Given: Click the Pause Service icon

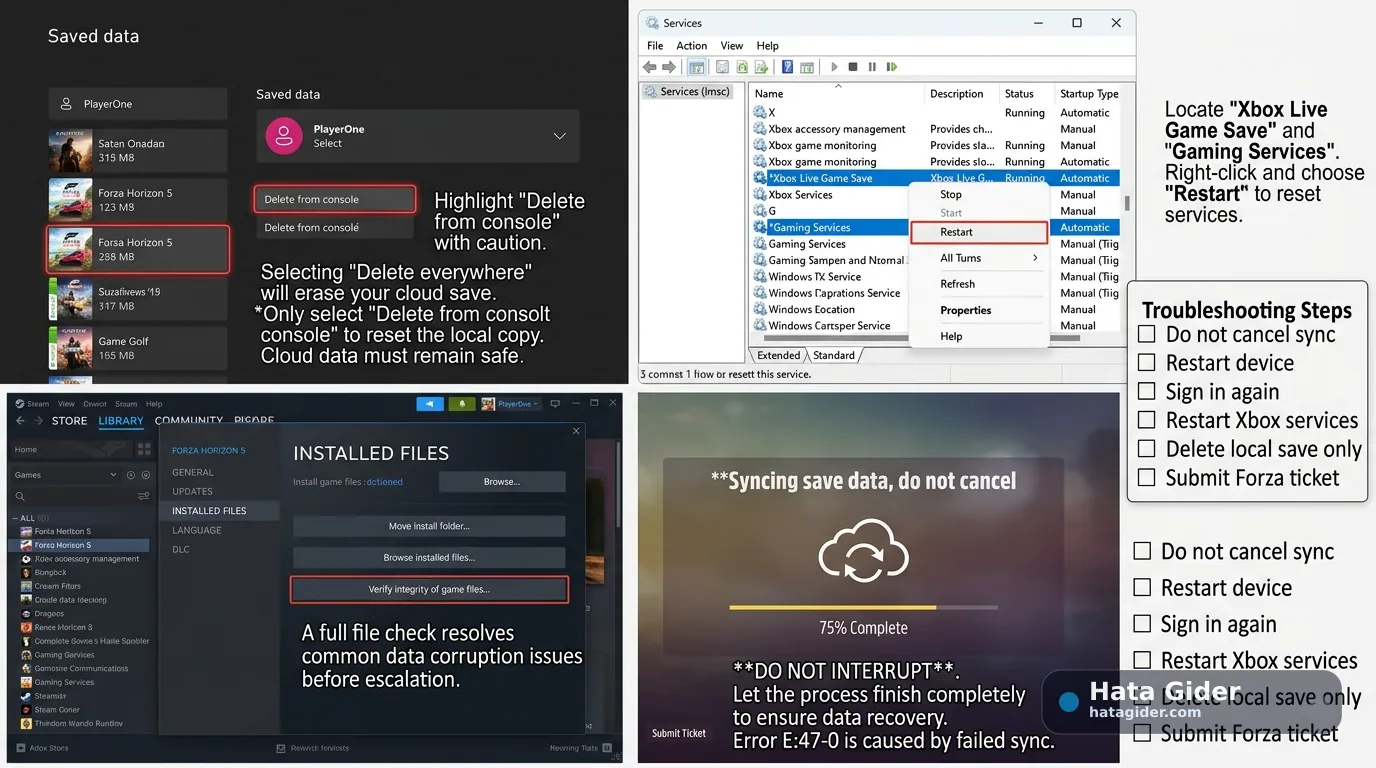Looking at the screenshot, I should (872, 67).
